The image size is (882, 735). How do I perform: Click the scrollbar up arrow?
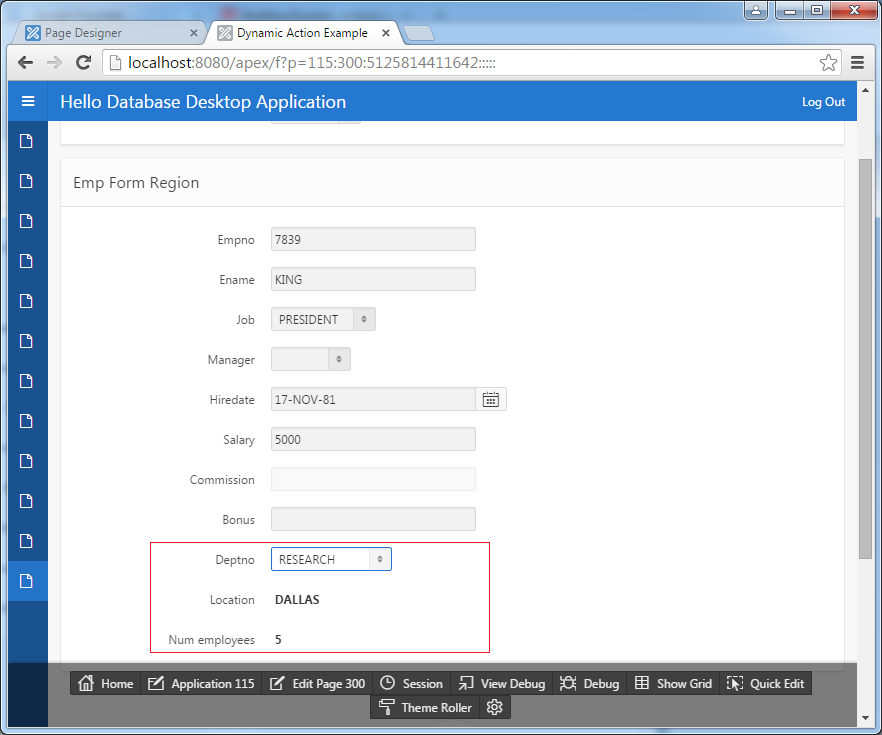click(x=865, y=90)
